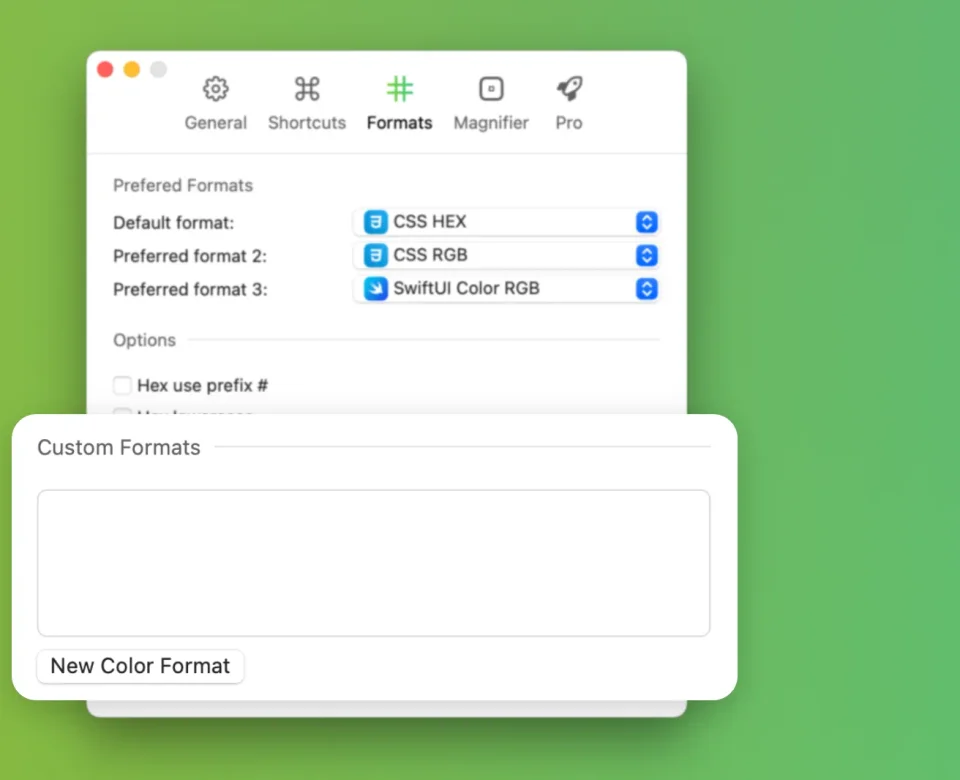Open the Magnifier square icon
960x780 pixels.
(x=491, y=89)
